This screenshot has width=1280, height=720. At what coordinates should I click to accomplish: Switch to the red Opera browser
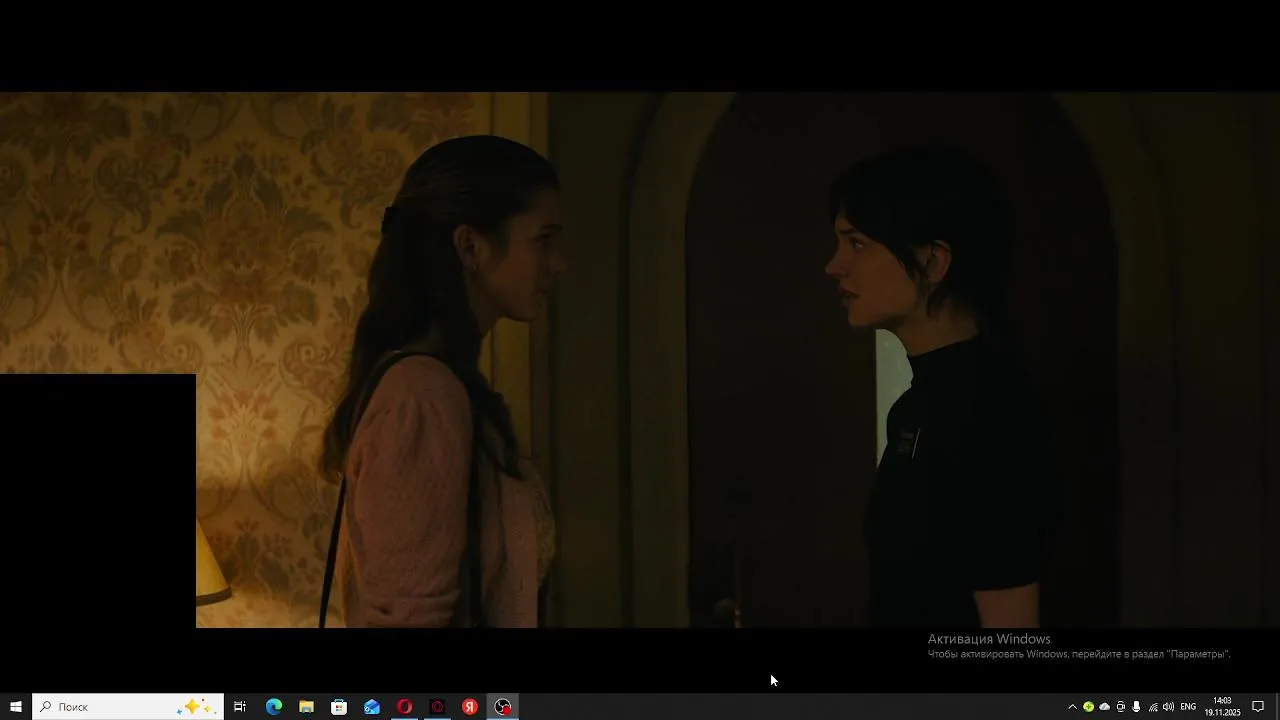click(x=405, y=707)
